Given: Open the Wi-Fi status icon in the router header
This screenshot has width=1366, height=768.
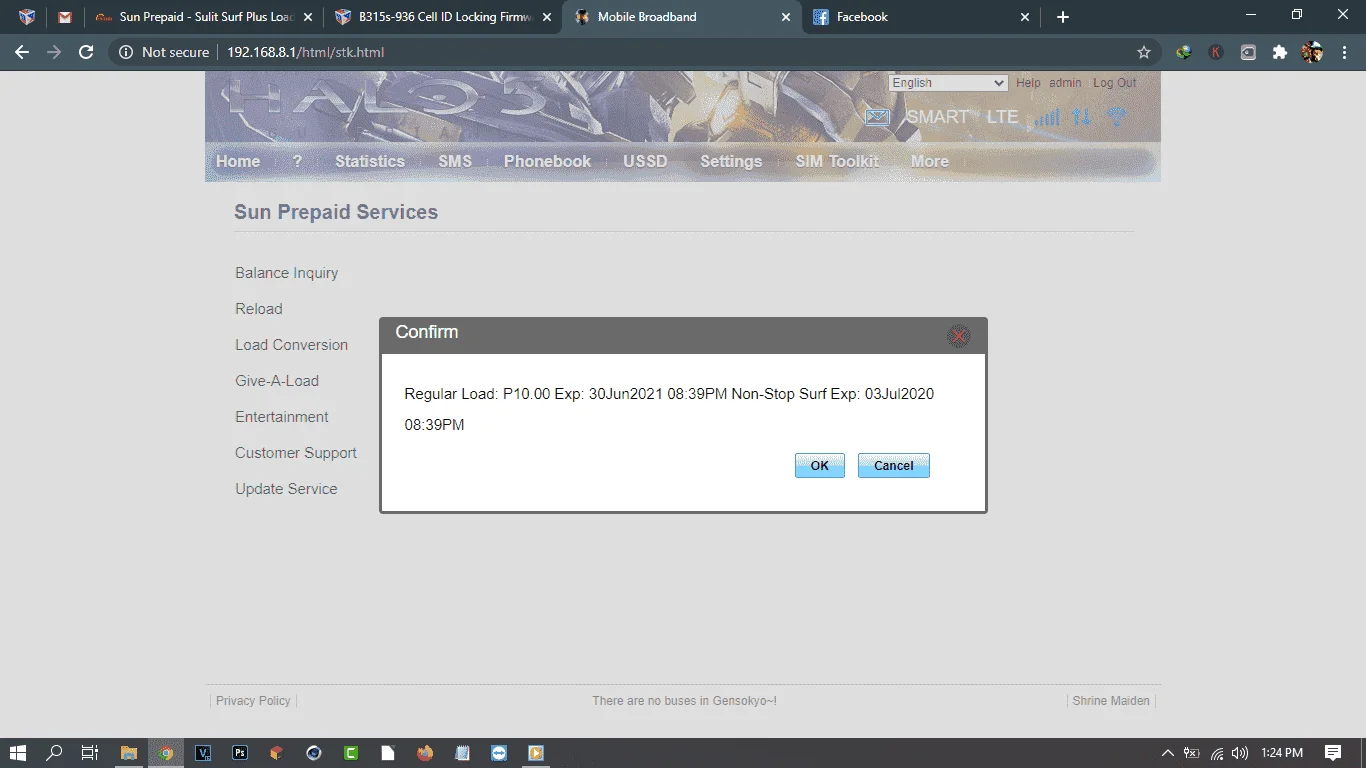Looking at the screenshot, I should [x=1118, y=117].
